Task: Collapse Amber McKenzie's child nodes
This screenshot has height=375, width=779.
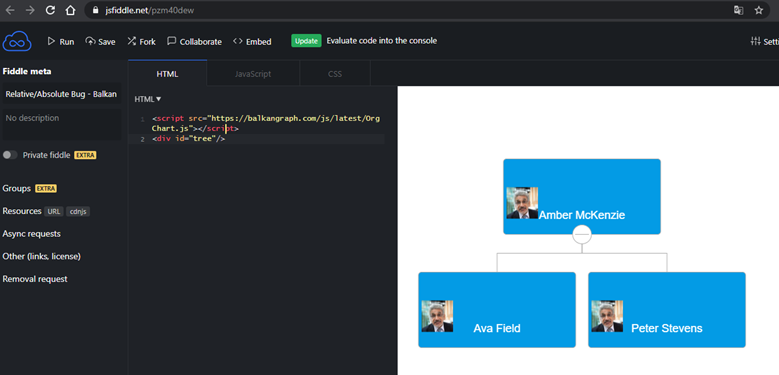Action: (582, 234)
